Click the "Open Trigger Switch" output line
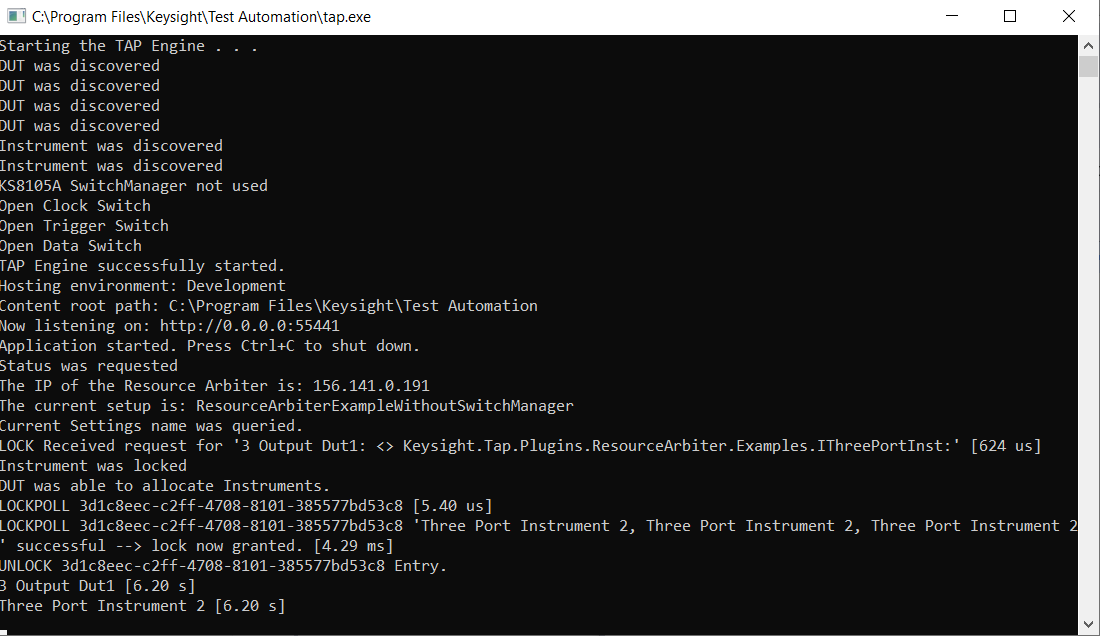1100x636 pixels. pyautogui.click(x=84, y=226)
